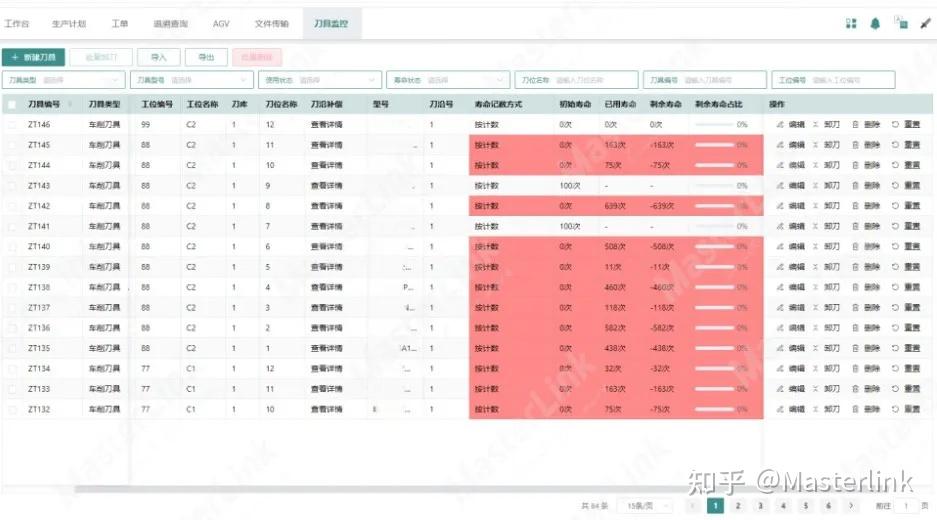
Task: Check the checkbox for row ZT146
Action: (x=12, y=124)
